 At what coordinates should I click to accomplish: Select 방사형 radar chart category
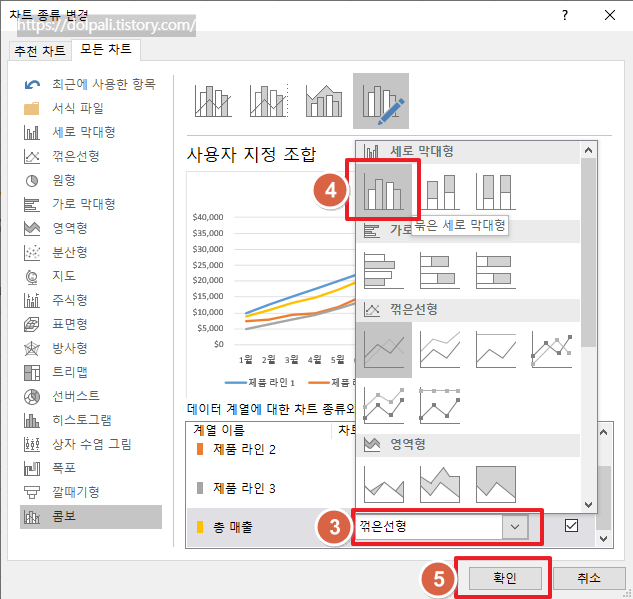point(91,348)
